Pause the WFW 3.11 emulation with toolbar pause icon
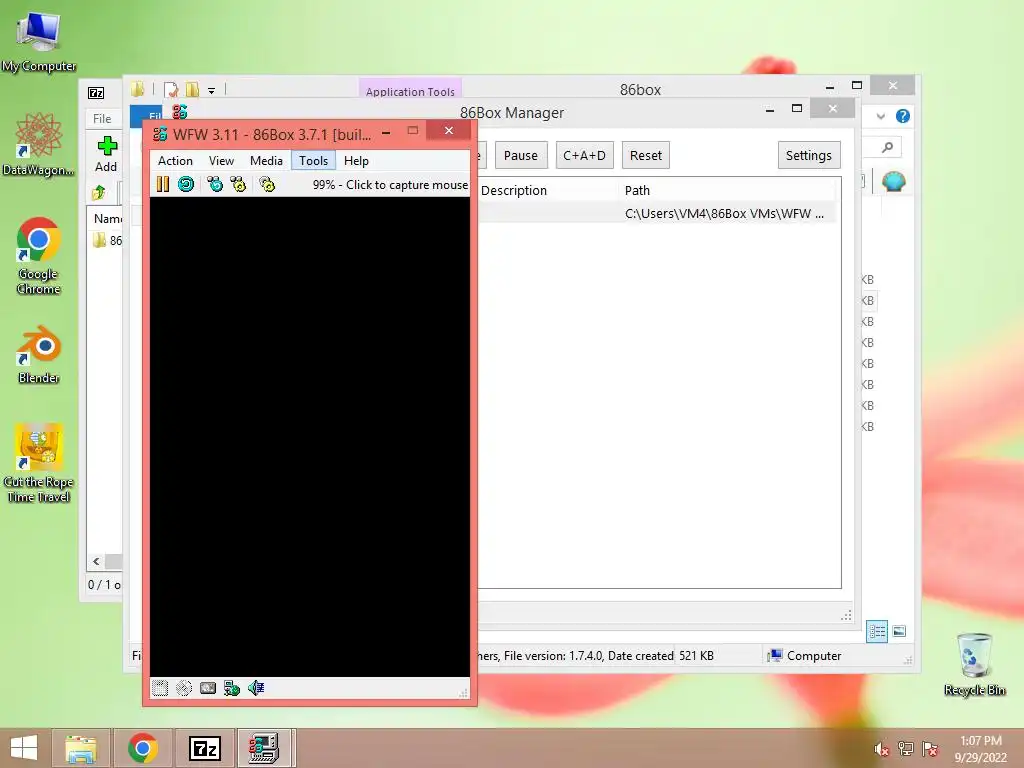 pyautogui.click(x=163, y=184)
